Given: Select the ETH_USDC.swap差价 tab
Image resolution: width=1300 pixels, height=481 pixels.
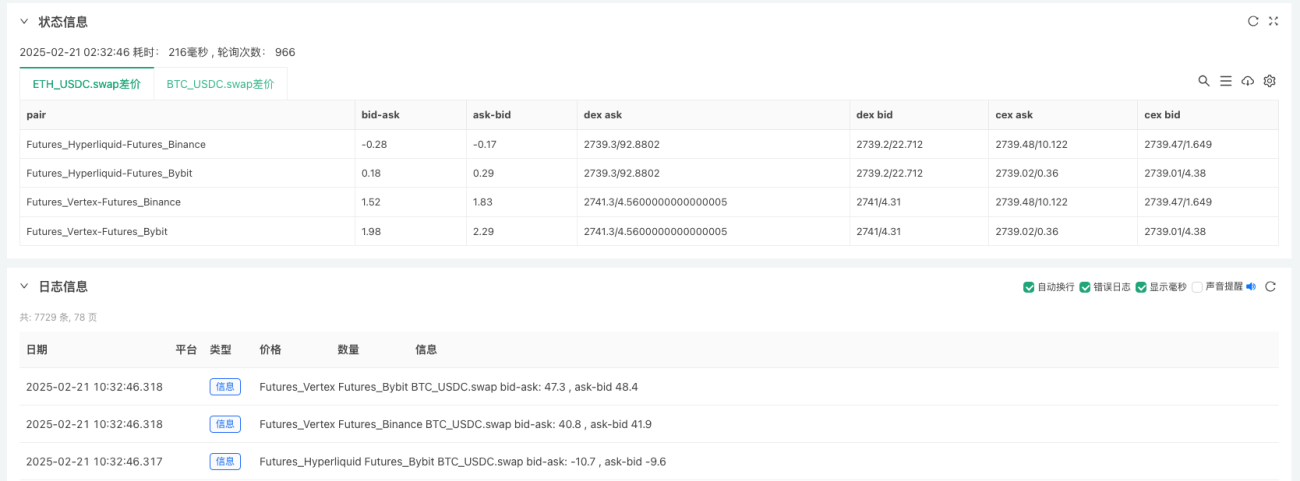Looking at the screenshot, I should tap(87, 84).
